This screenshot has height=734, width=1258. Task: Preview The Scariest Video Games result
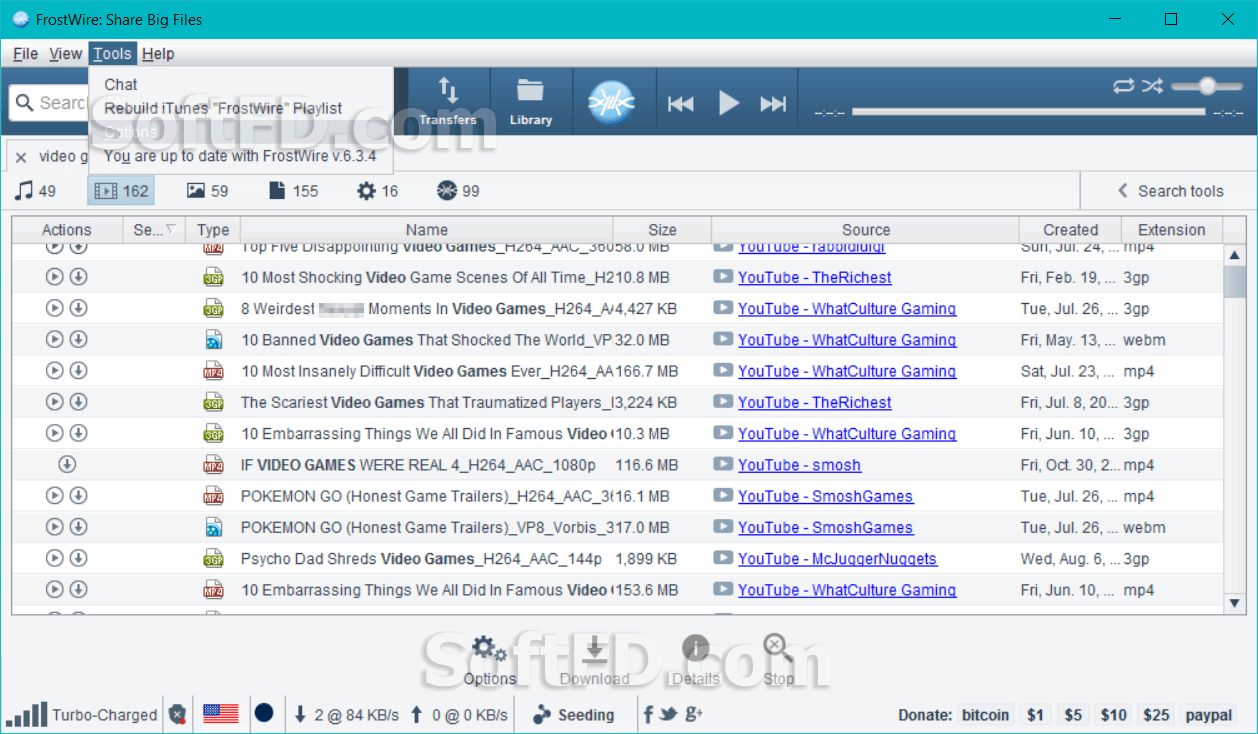pyautogui.click(x=55, y=402)
